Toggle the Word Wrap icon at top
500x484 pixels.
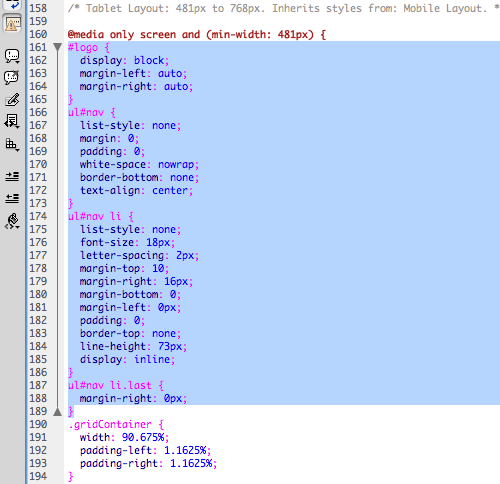coord(12,5)
